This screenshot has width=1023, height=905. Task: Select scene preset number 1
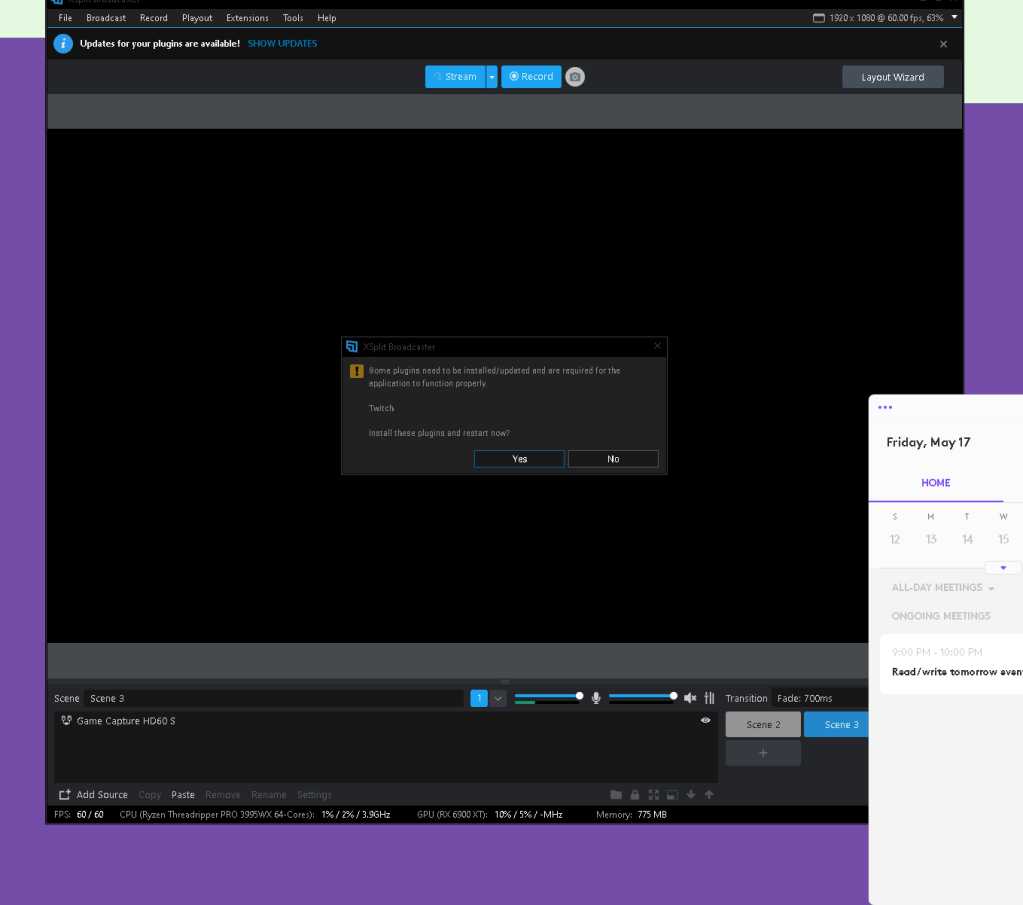(479, 698)
